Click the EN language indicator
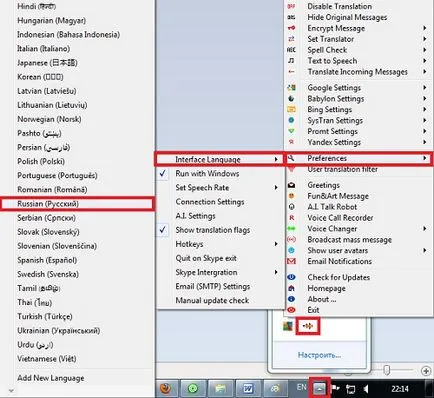Screen dimensions: 434x398 (x=301, y=387)
